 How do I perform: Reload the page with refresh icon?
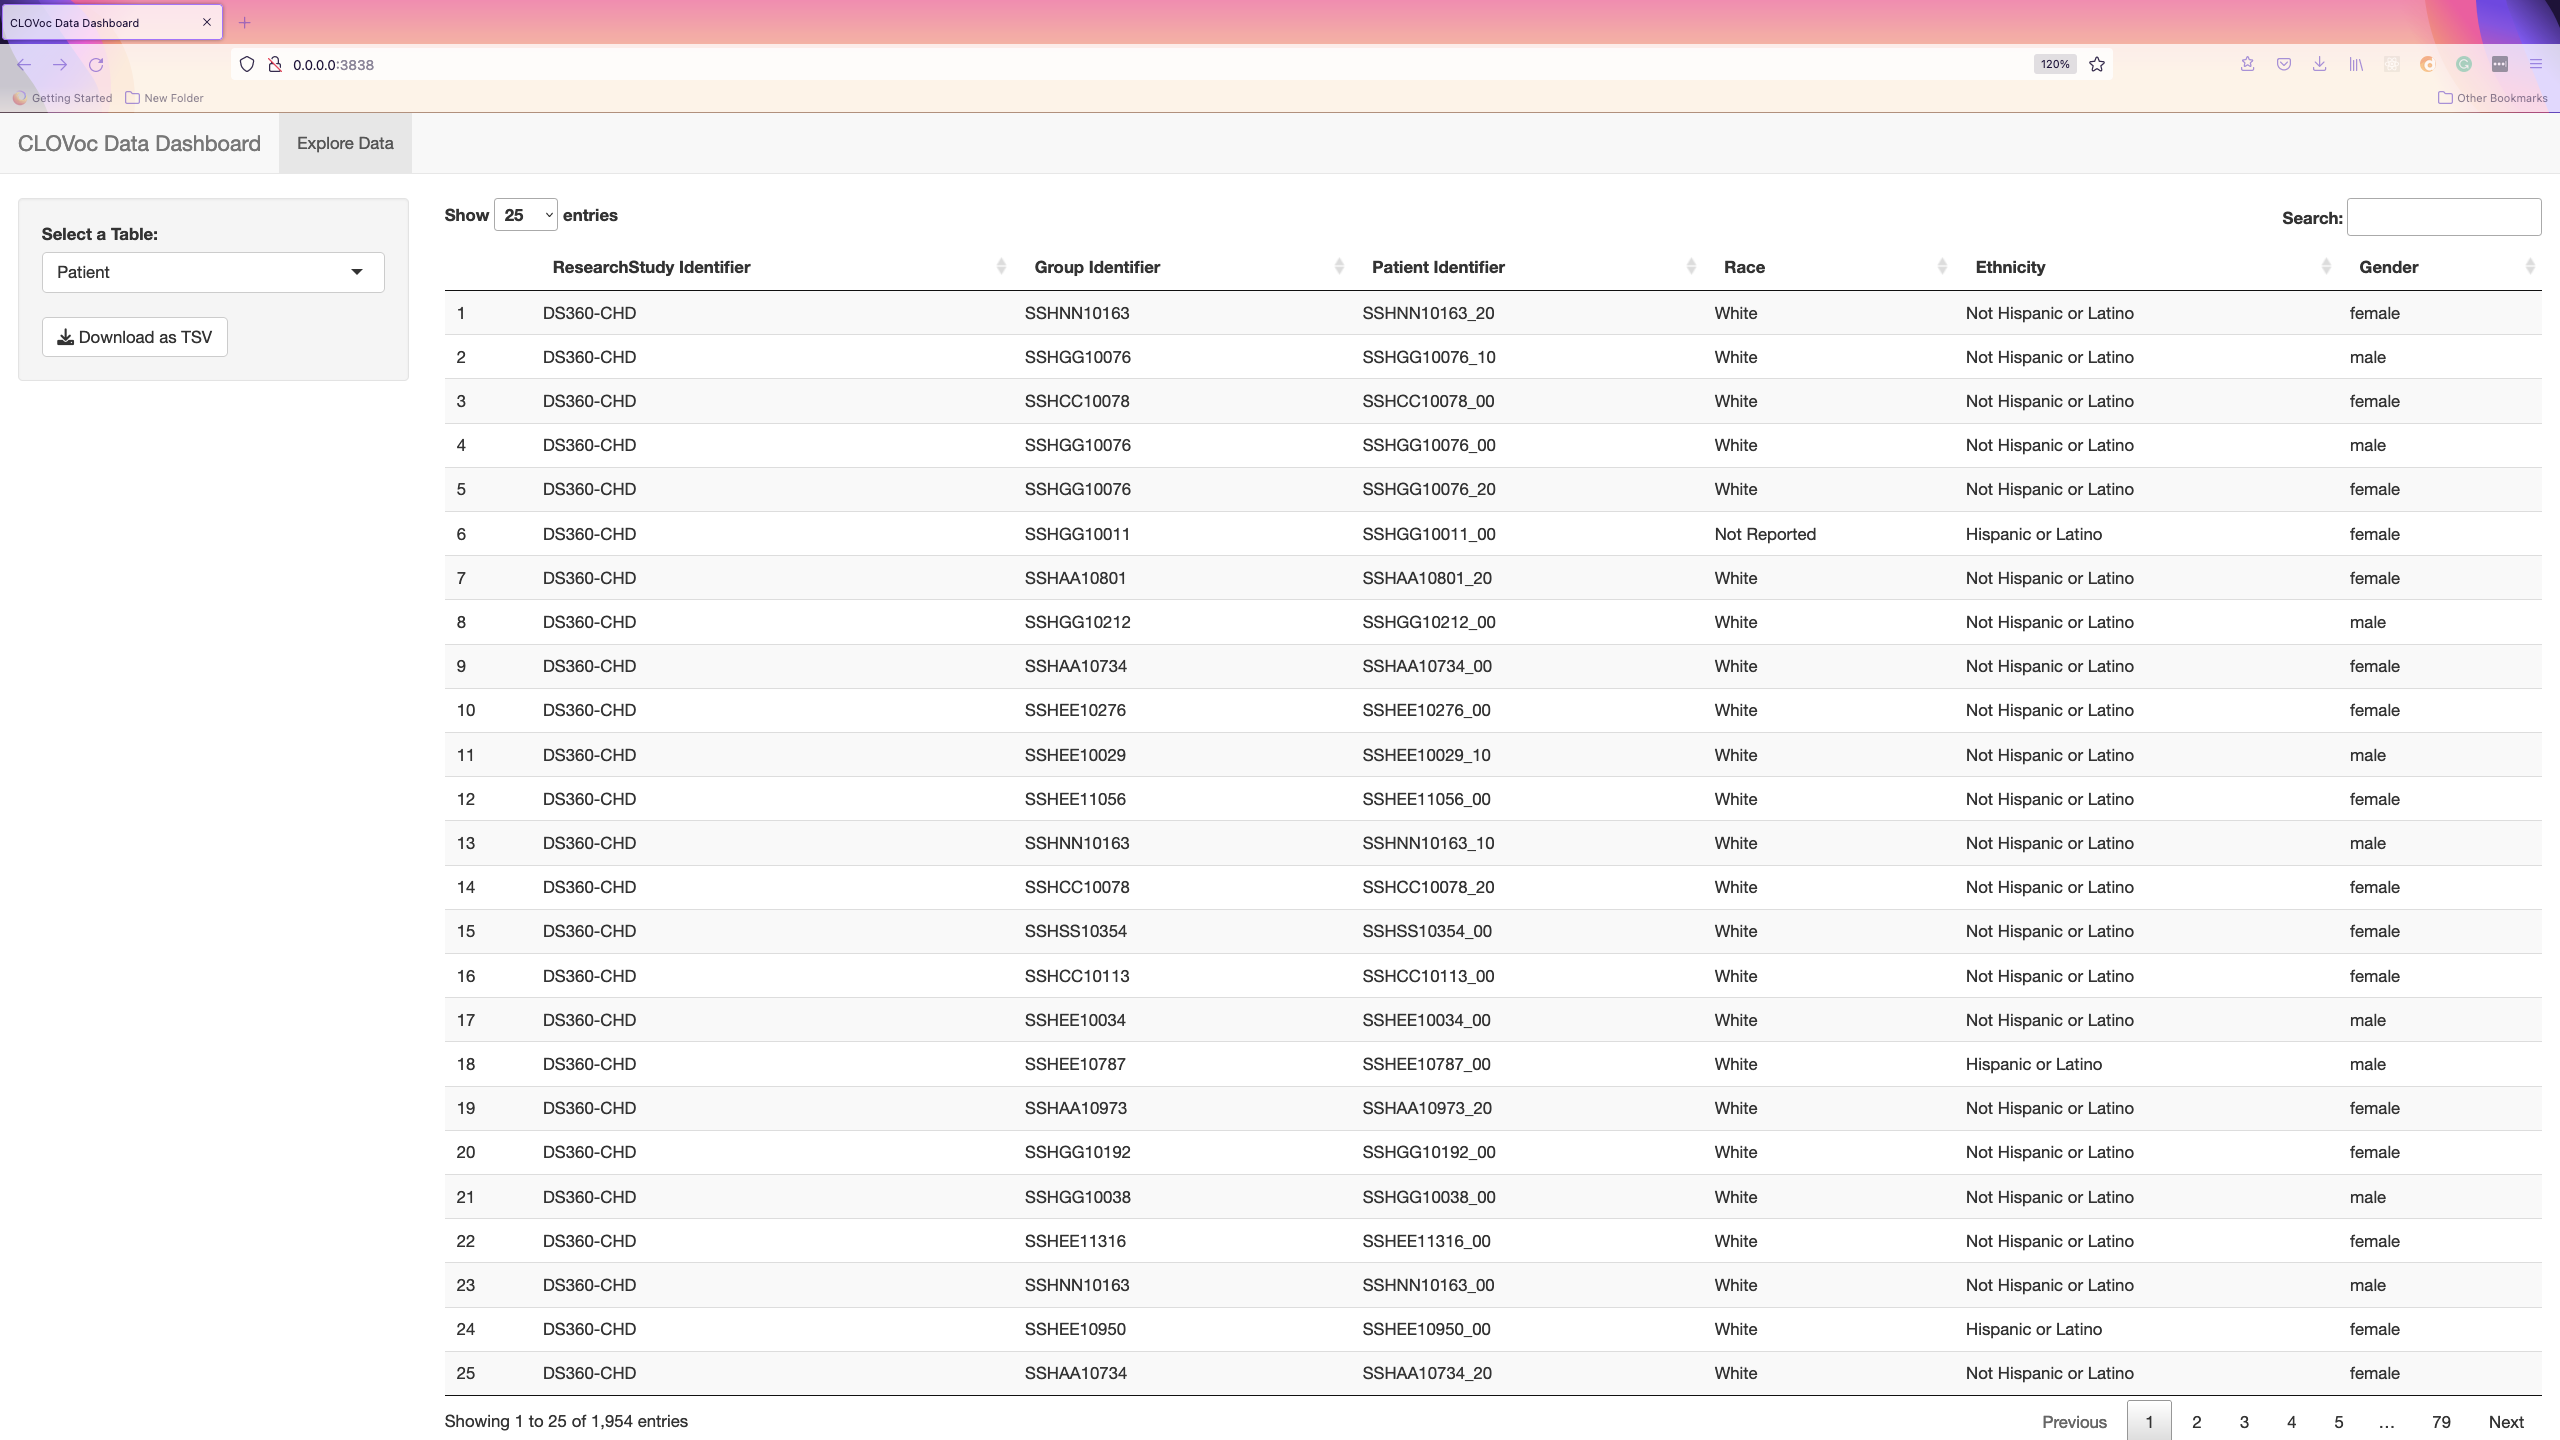pyautogui.click(x=96, y=64)
